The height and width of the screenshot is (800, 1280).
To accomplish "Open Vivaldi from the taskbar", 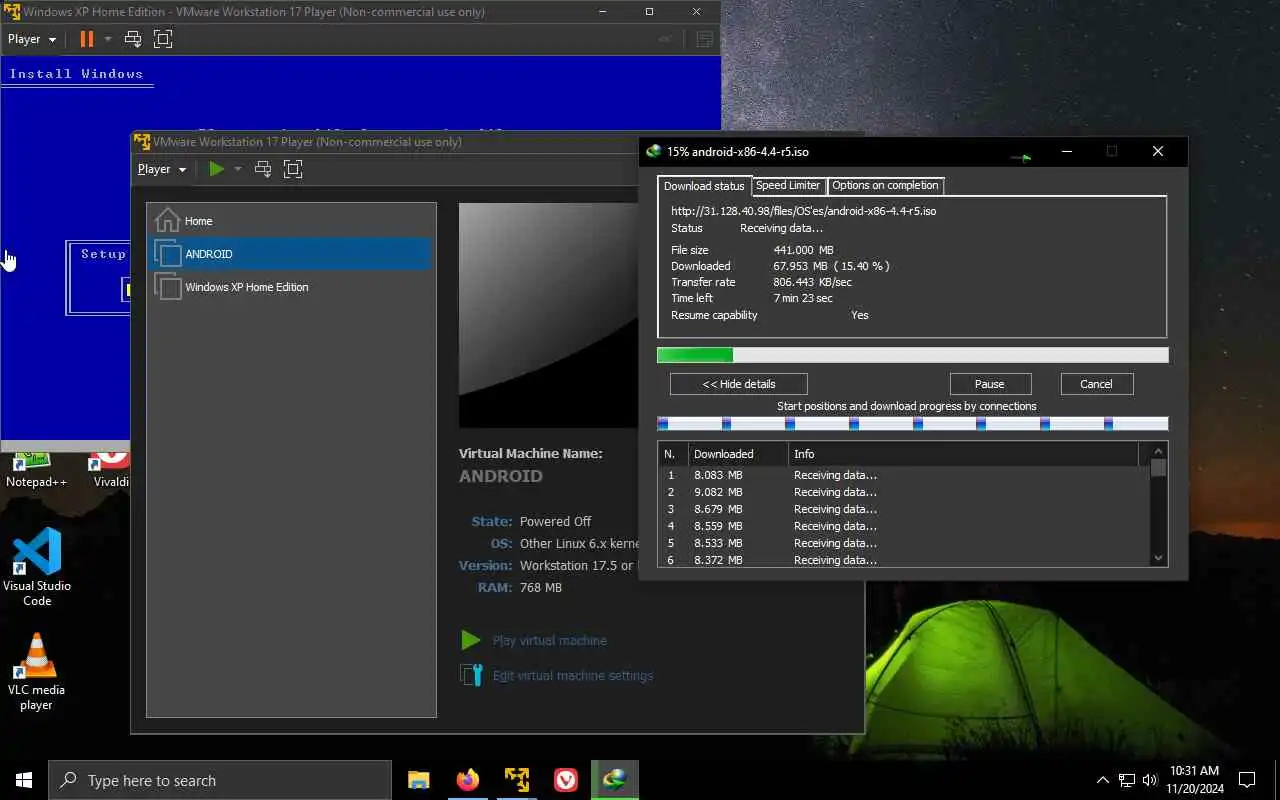I will pyautogui.click(x=566, y=780).
